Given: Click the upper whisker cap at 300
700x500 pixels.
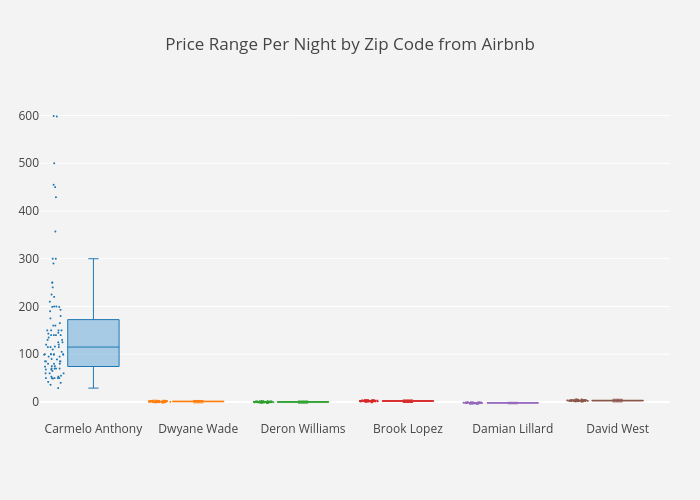Looking at the screenshot, I should point(93,259).
